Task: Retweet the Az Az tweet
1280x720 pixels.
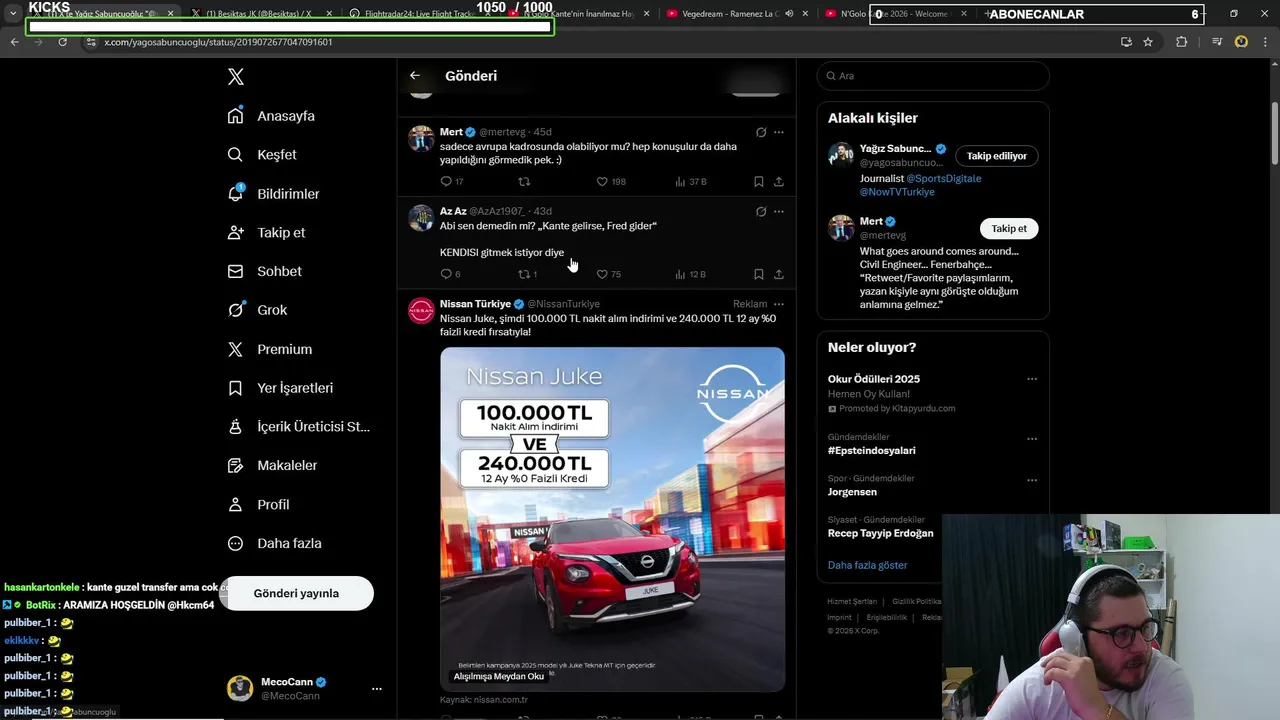Action: coord(527,274)
